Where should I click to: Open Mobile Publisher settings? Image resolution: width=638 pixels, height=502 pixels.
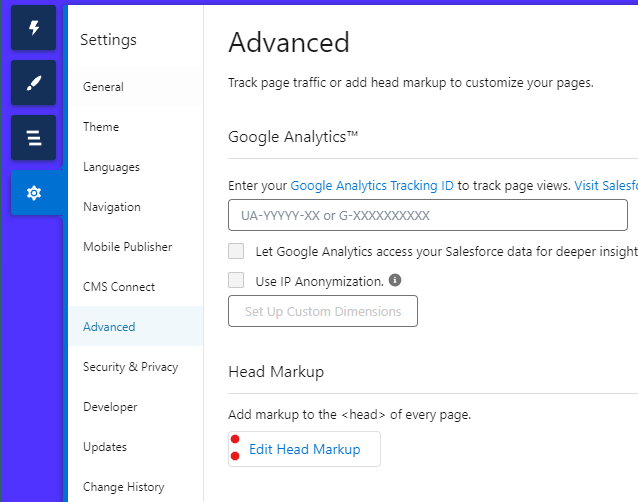[x=127, y=247]
